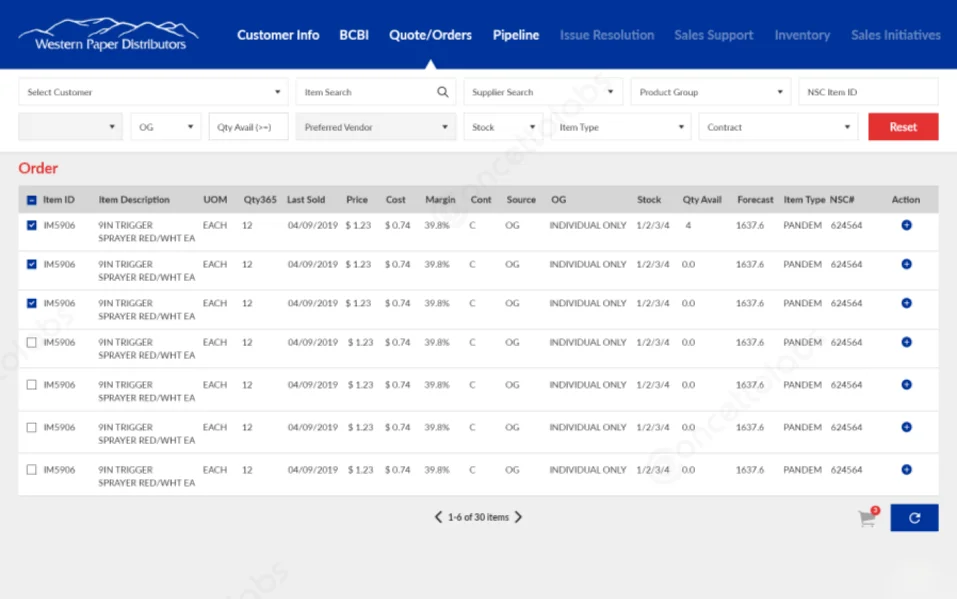957x599 pixels.
Task: Click the search magnifier in Item Search
Action: 442,90
